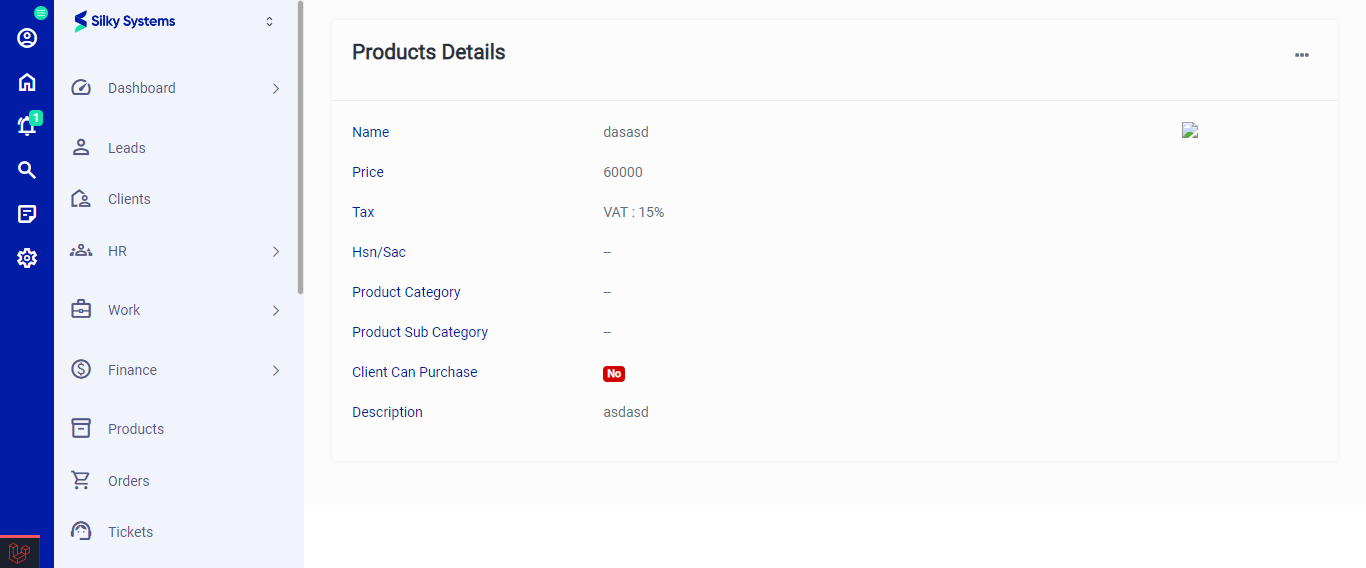Click the product image thumbnail

tap(1190, 130)
